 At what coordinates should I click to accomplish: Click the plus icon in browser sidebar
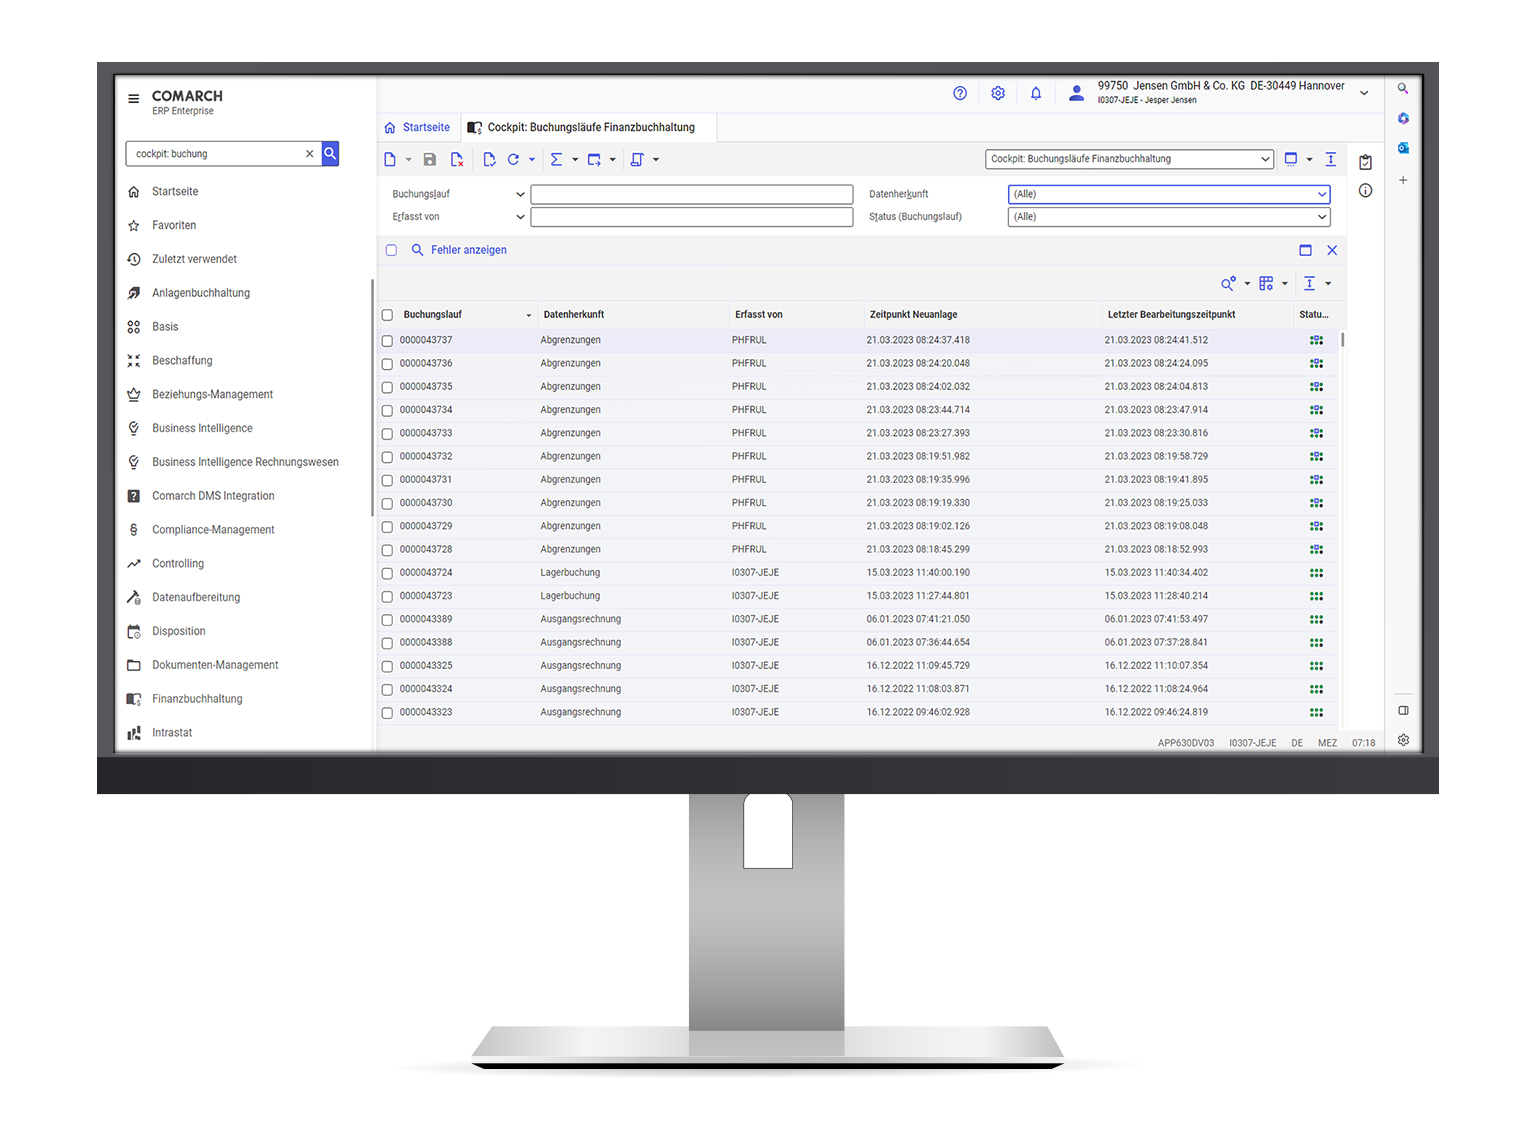(1403, 181)
